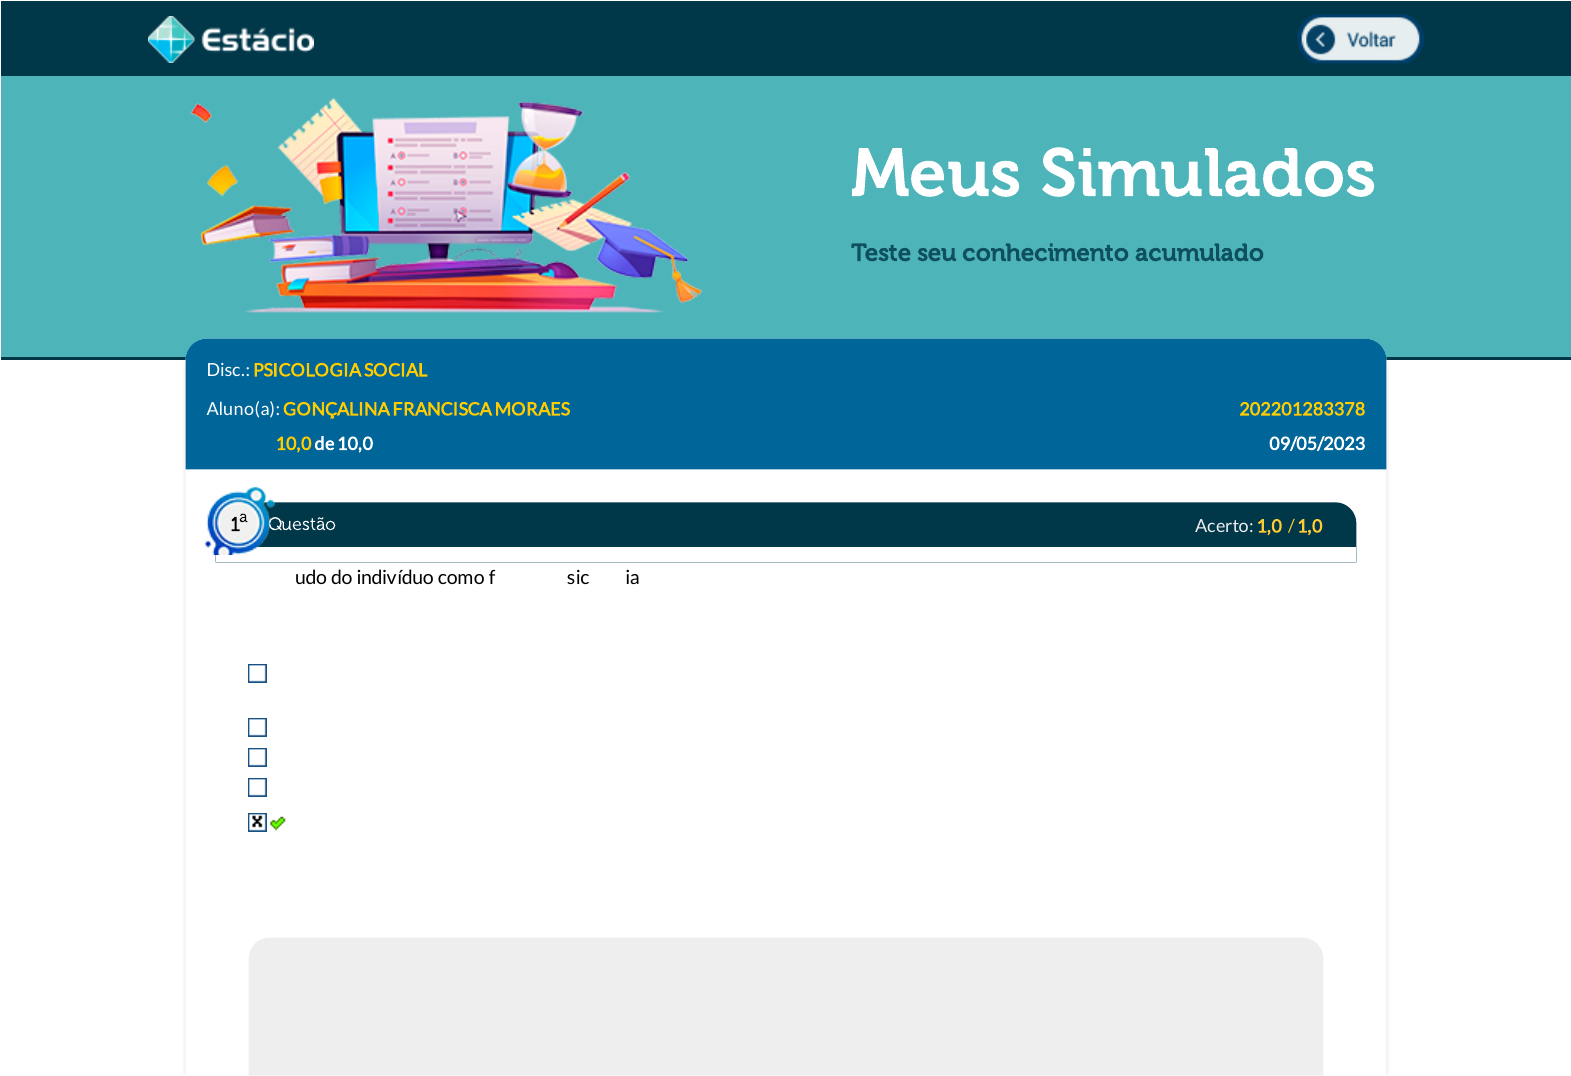Click the hourglass in the banner illustration
Image resolution: width=1571 pixels, height=1076 pixels.
point(545,150)
